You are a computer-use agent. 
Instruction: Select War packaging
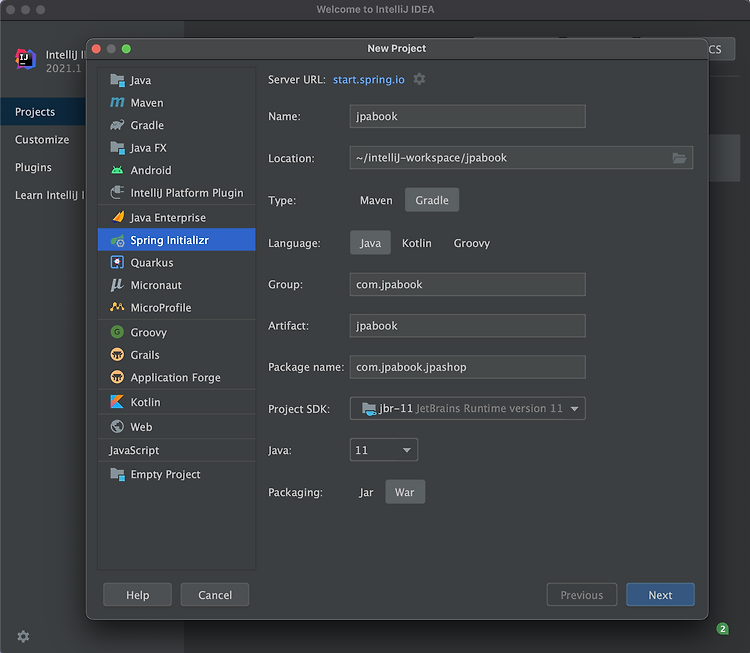tap(405, 492)
